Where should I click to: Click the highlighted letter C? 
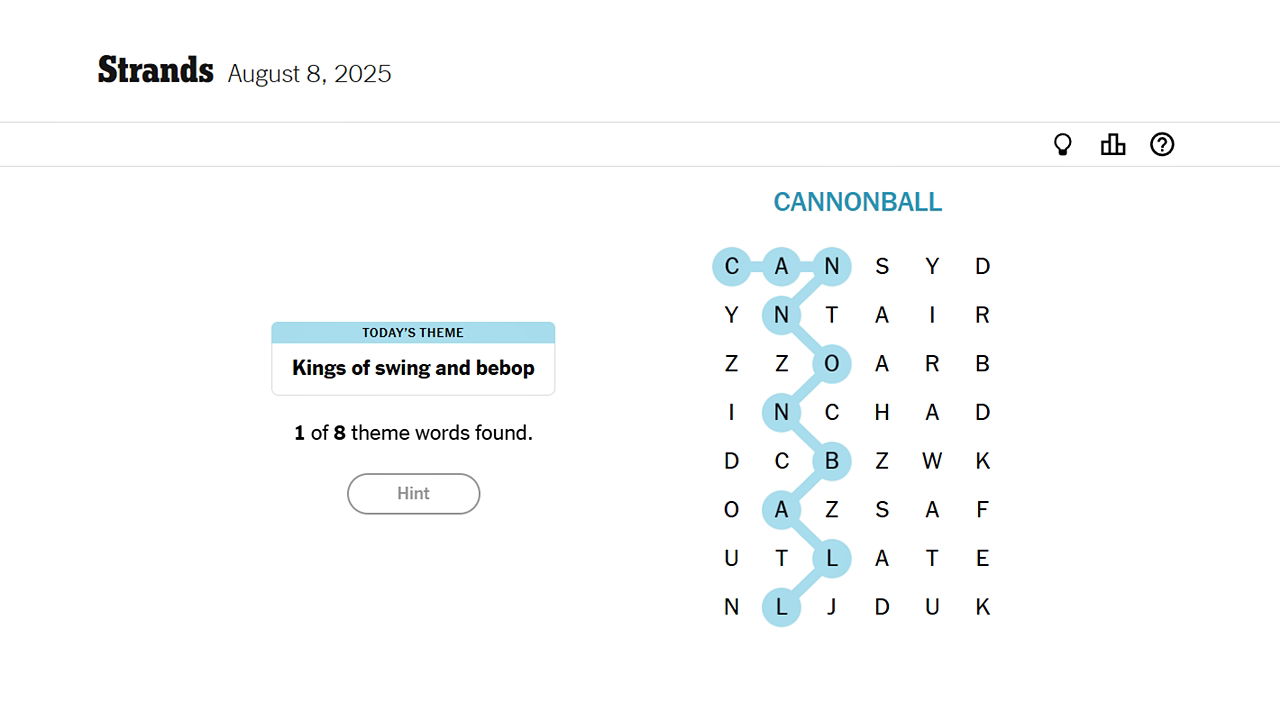[731, 267]
